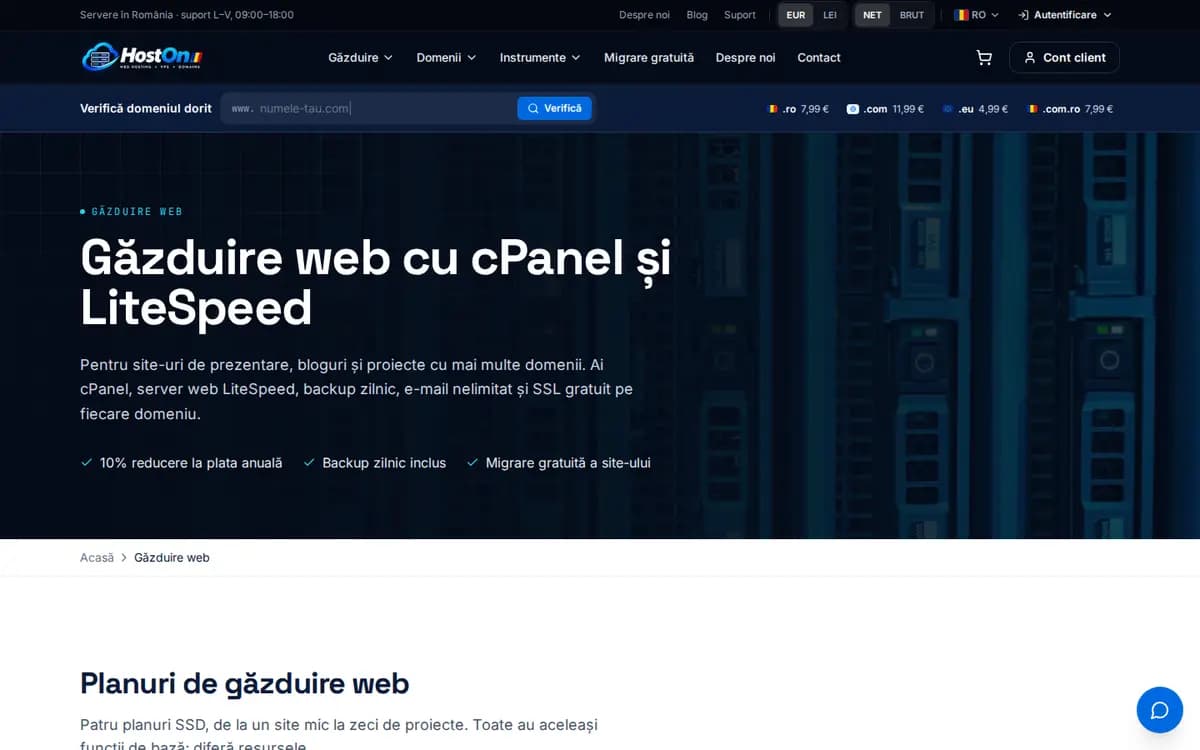Expand the Domenii menu
Screen dimensions: 1200x750
[x=446, y=58]
